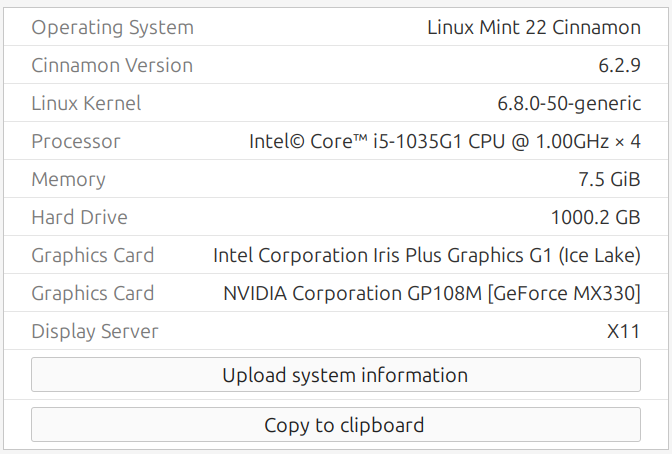The height and width of the screenshot is (454, 672).
Task: Select the Intel Iris Plus Graphics G1 text
Action: 426,255
